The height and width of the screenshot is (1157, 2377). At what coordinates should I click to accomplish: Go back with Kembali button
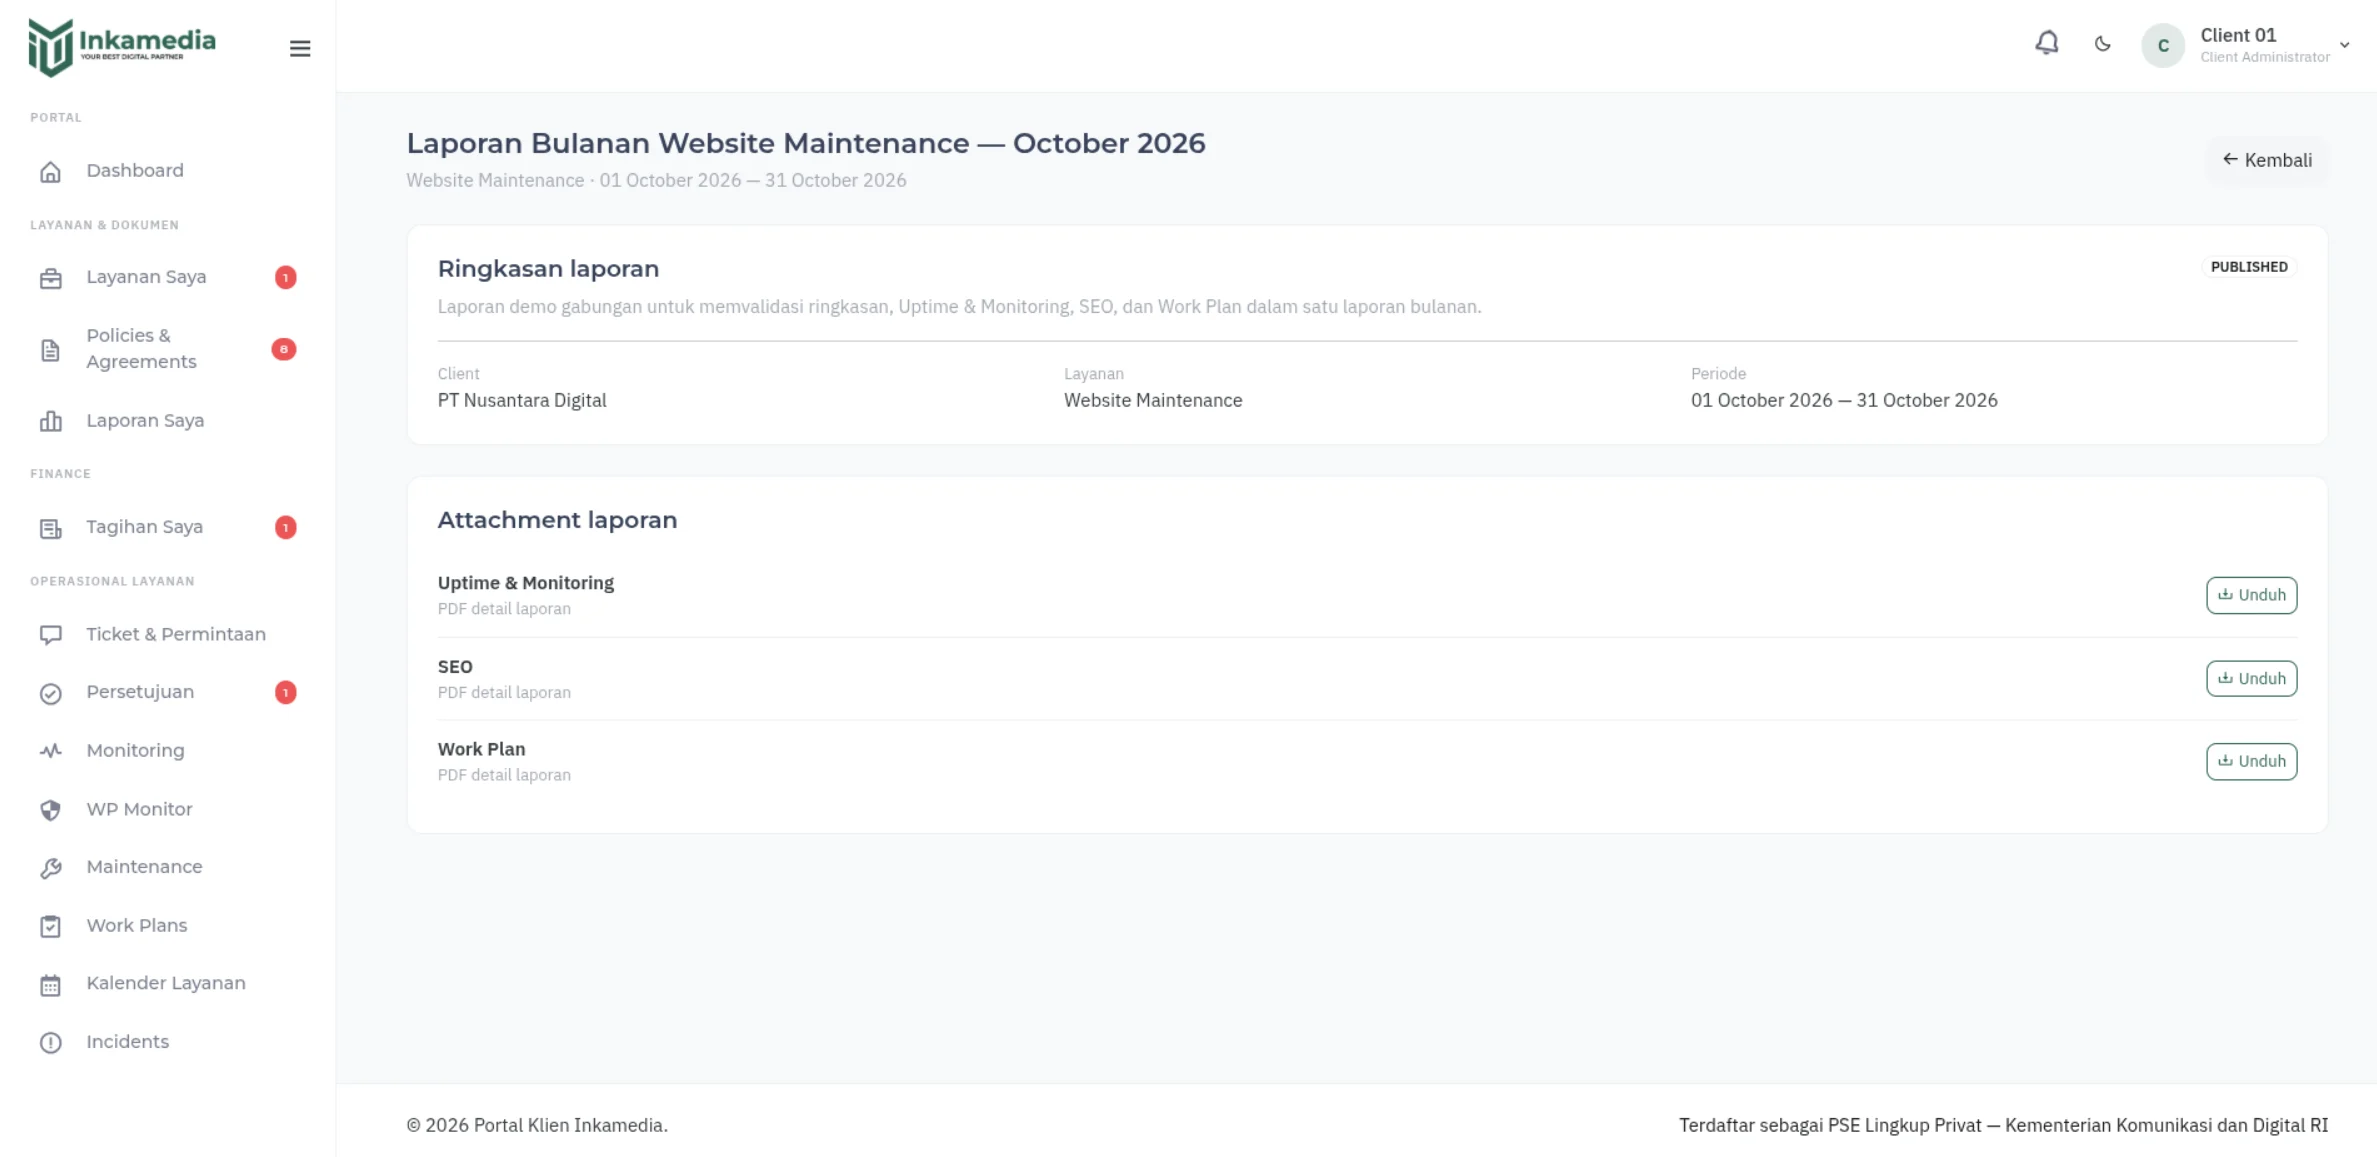click(2267, 160)
